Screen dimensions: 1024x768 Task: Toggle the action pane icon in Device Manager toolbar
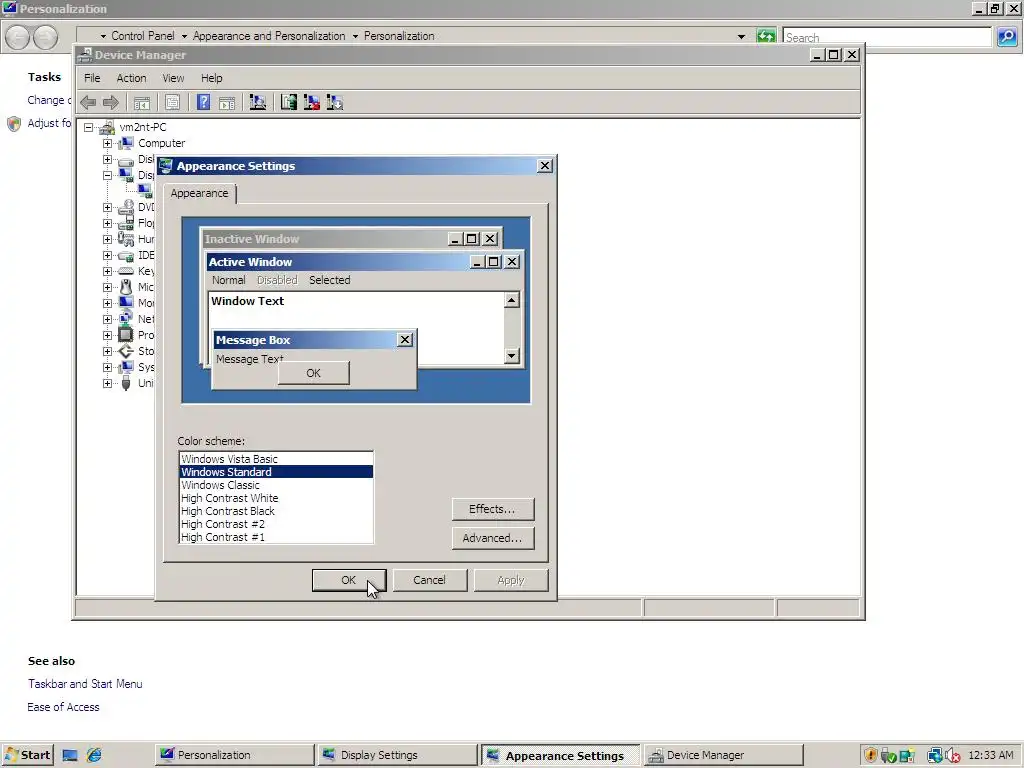227,103
